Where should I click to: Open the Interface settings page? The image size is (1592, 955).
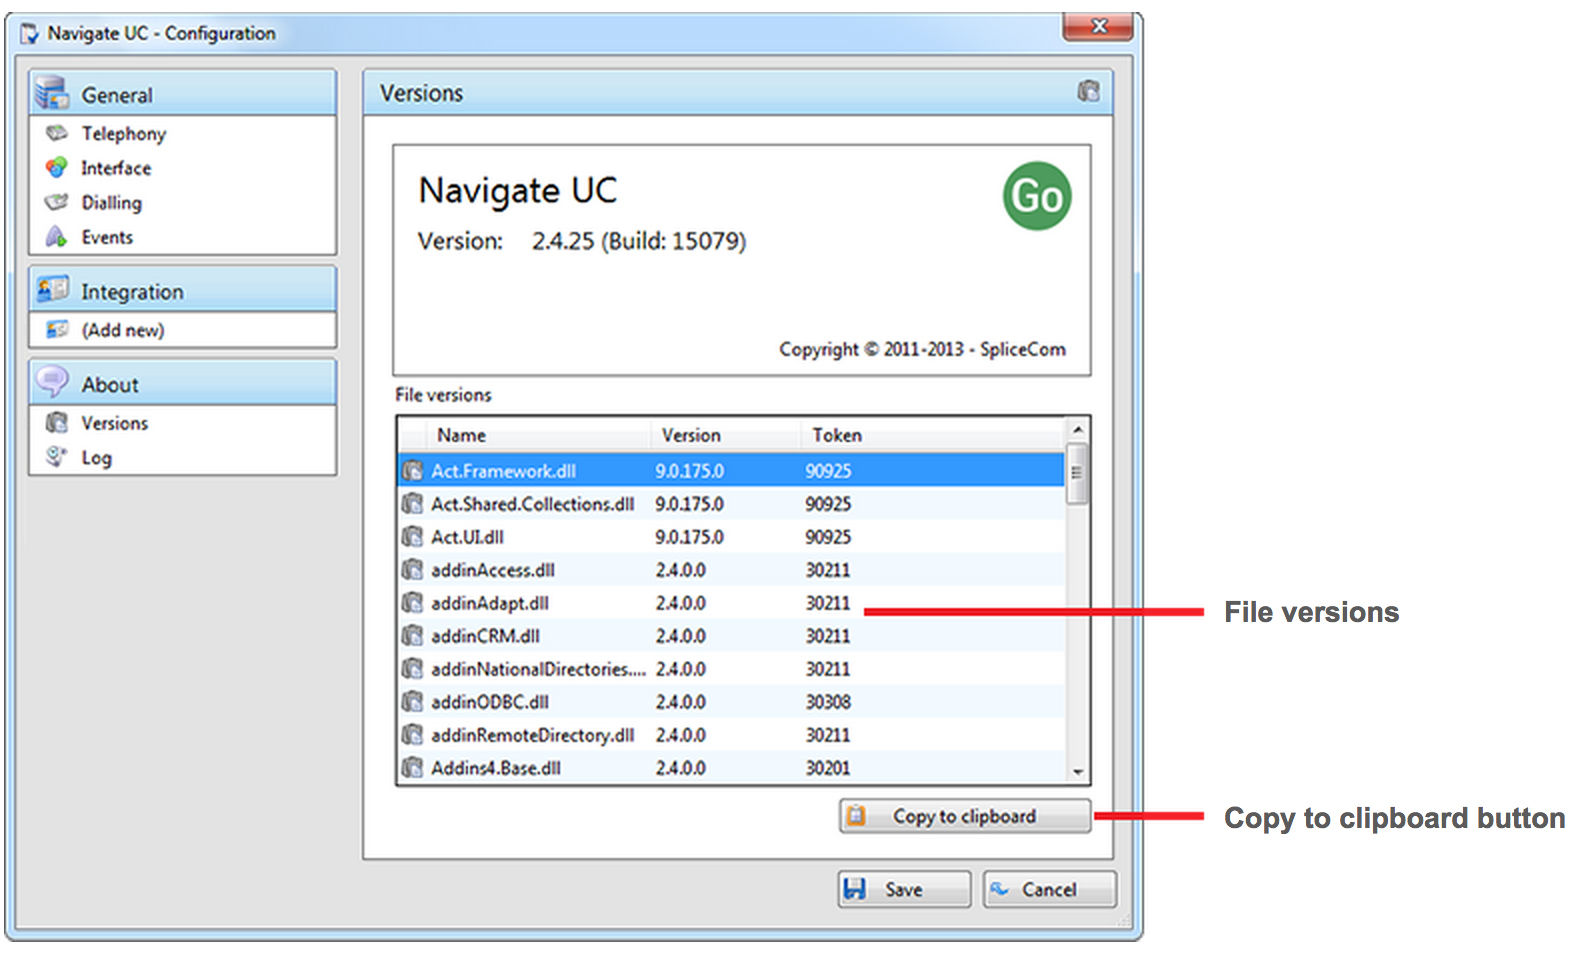[116, 168]
